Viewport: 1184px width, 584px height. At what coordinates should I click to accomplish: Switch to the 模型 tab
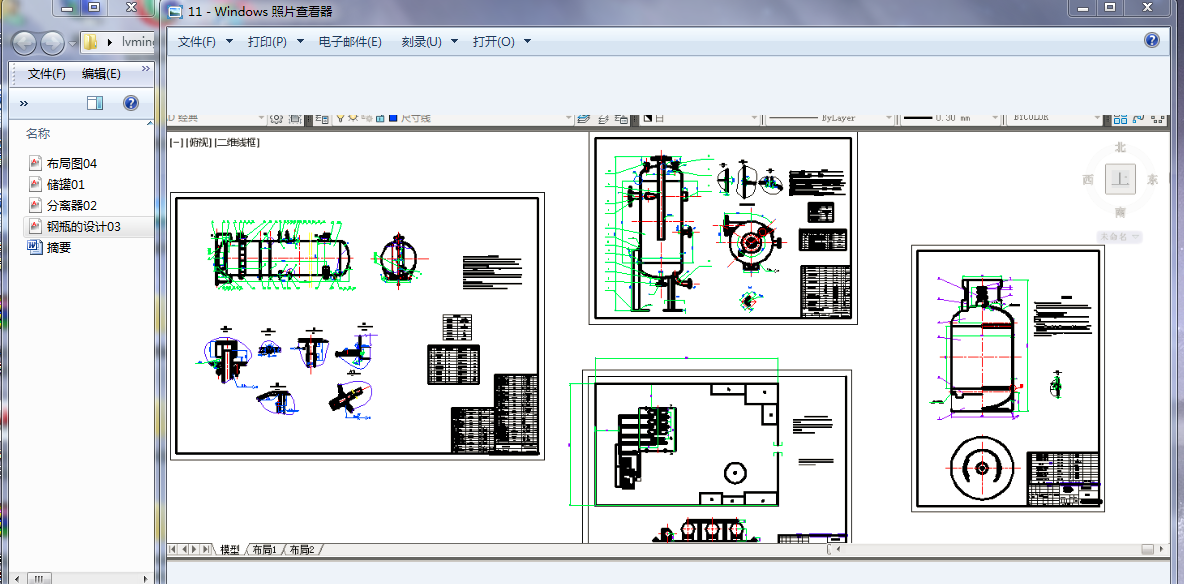point(230,549)
